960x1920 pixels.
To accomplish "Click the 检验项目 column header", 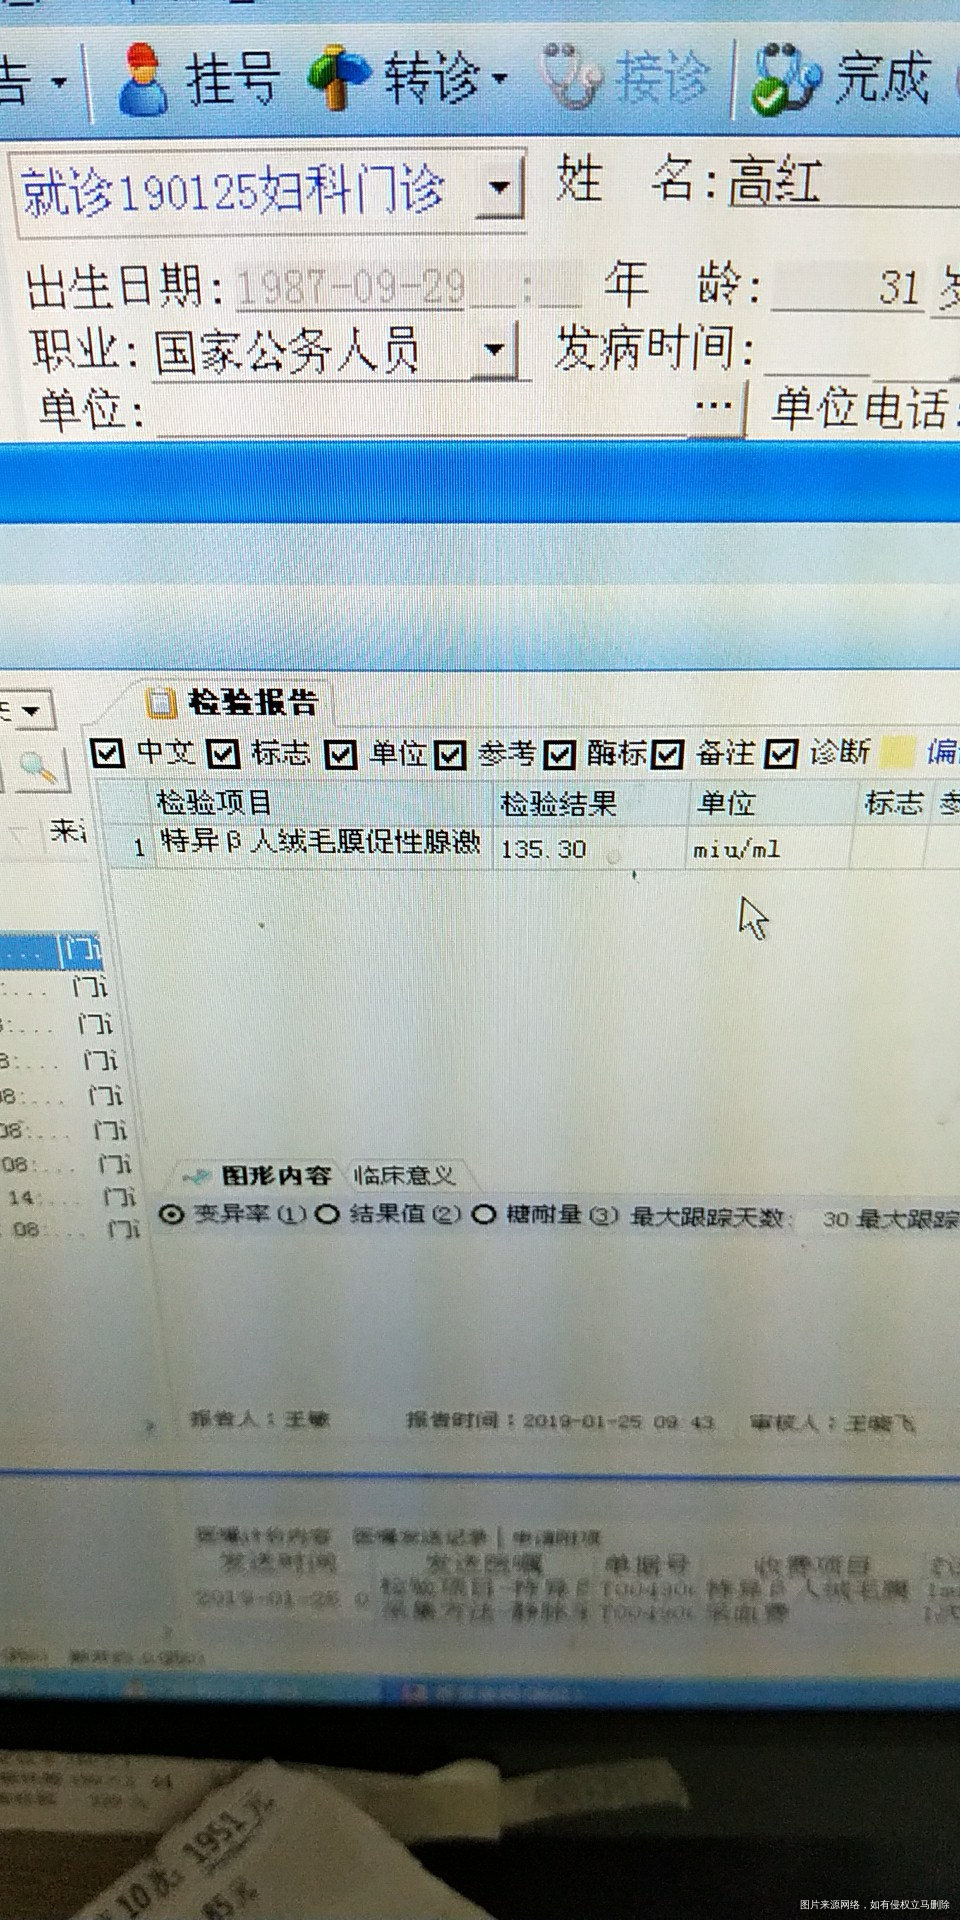I will (x=214, y=802).
